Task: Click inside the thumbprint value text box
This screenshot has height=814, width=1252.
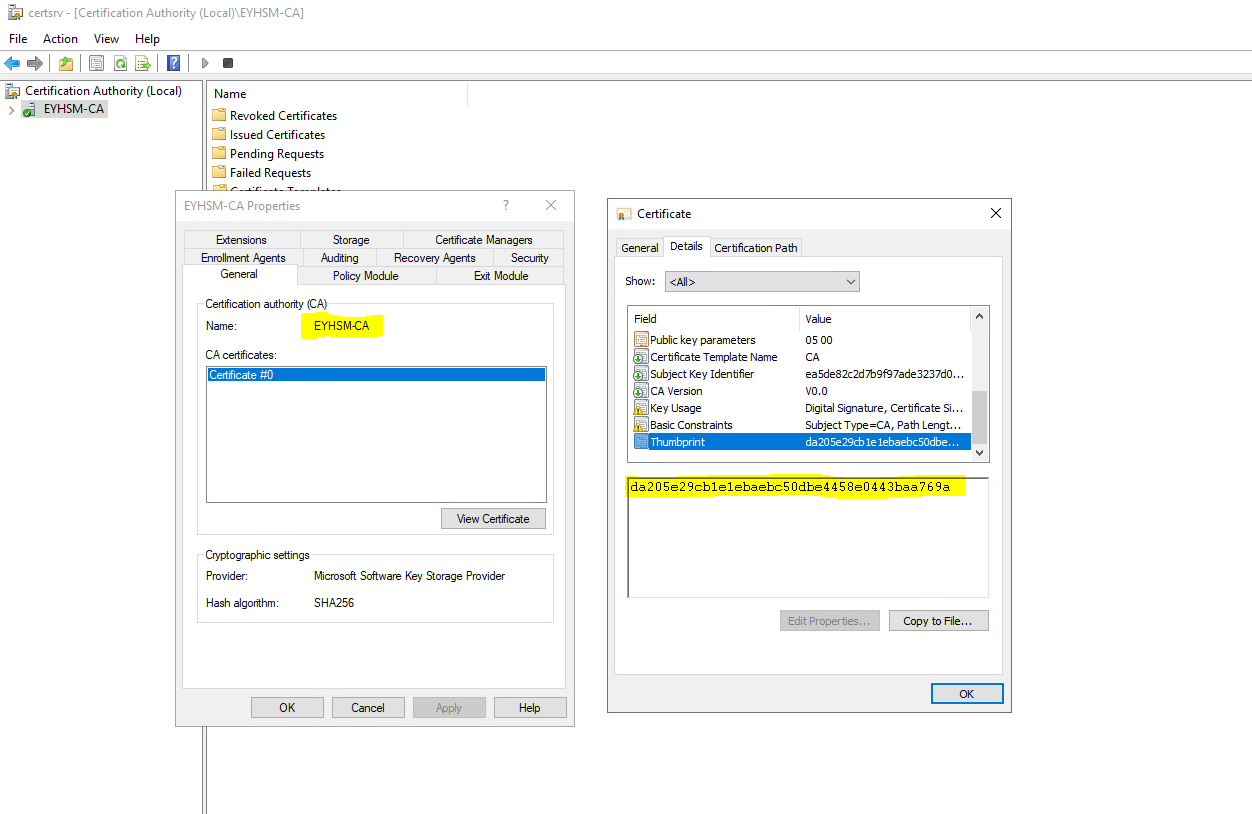Action: click(x=808, y=537)
